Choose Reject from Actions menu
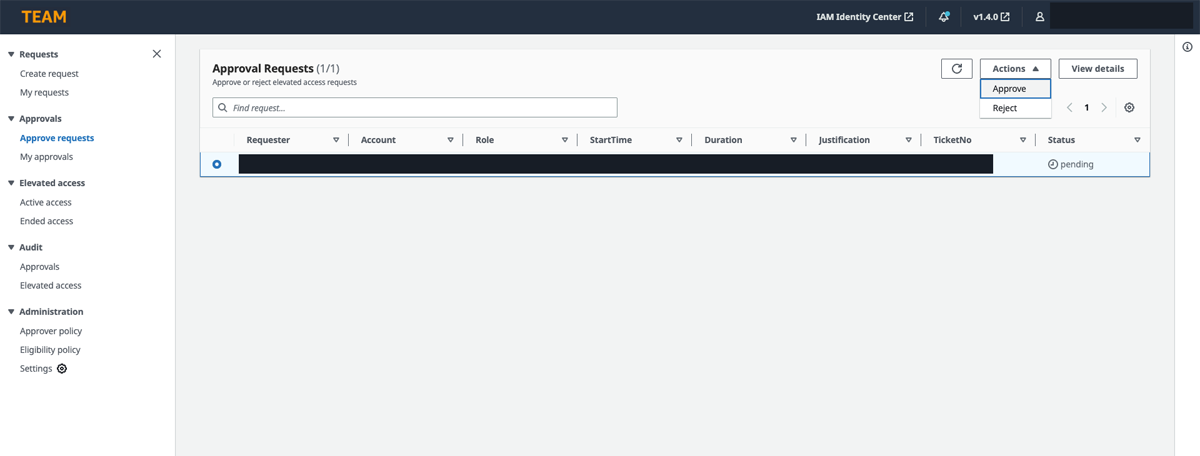 1005,108
